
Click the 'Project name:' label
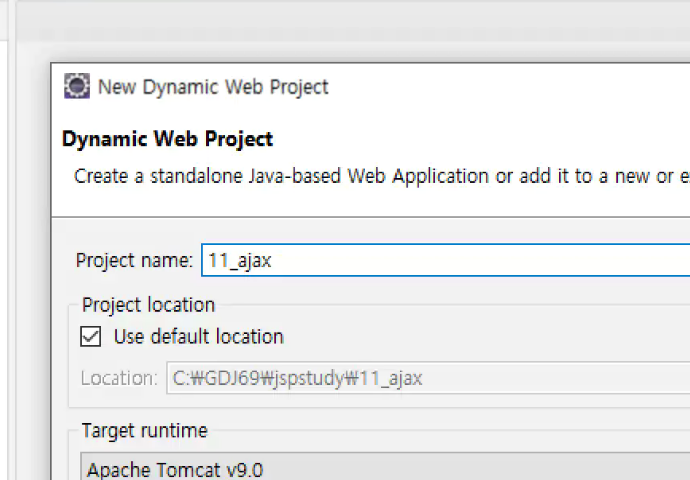click(134, 260)
